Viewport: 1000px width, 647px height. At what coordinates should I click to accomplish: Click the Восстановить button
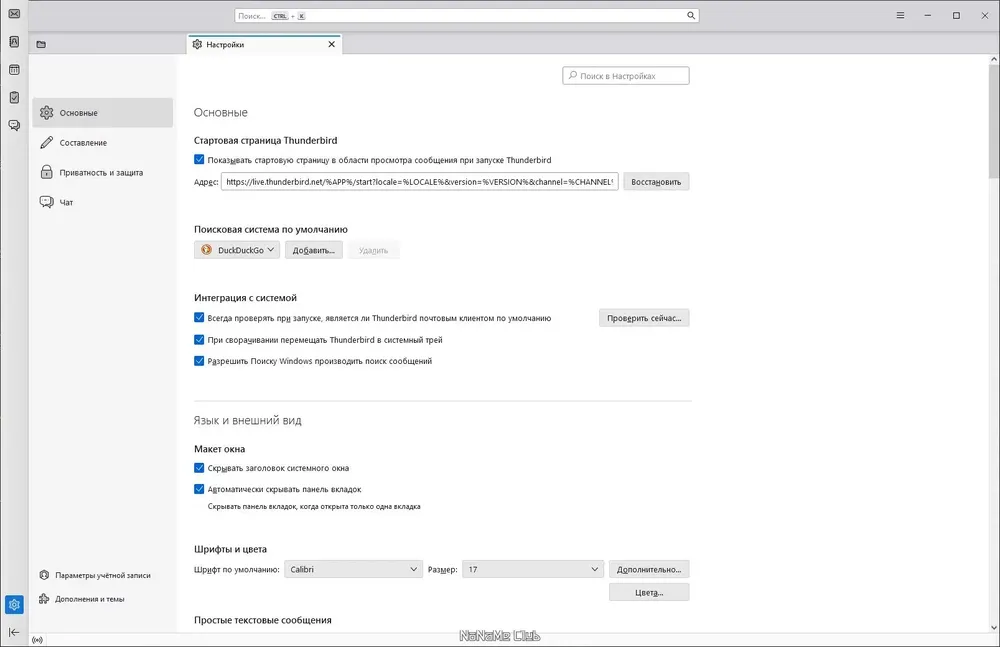click(x=656, y=182)
